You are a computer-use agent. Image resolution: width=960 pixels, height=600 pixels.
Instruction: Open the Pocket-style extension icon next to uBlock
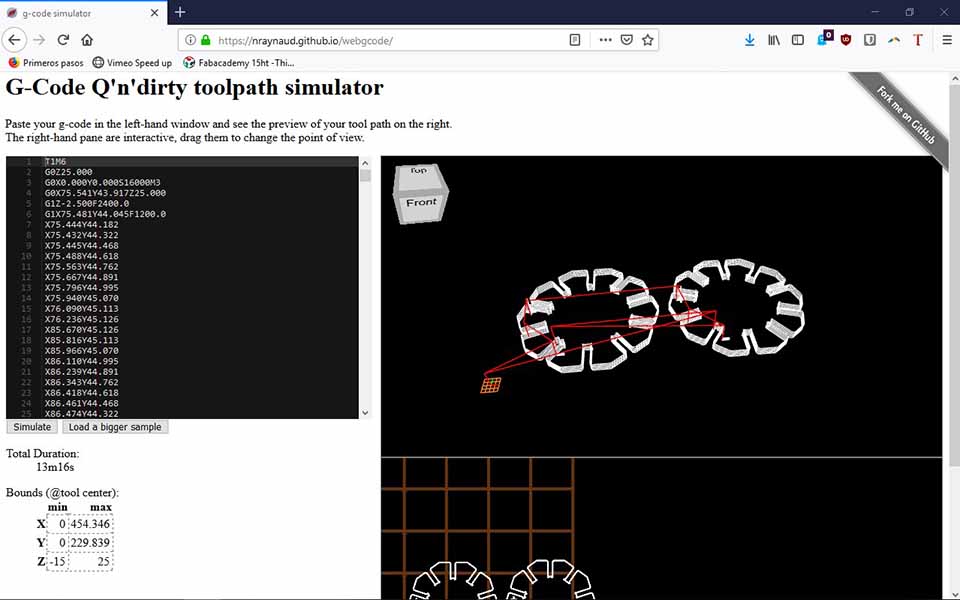pyautogui.click(x=869, y=40)
